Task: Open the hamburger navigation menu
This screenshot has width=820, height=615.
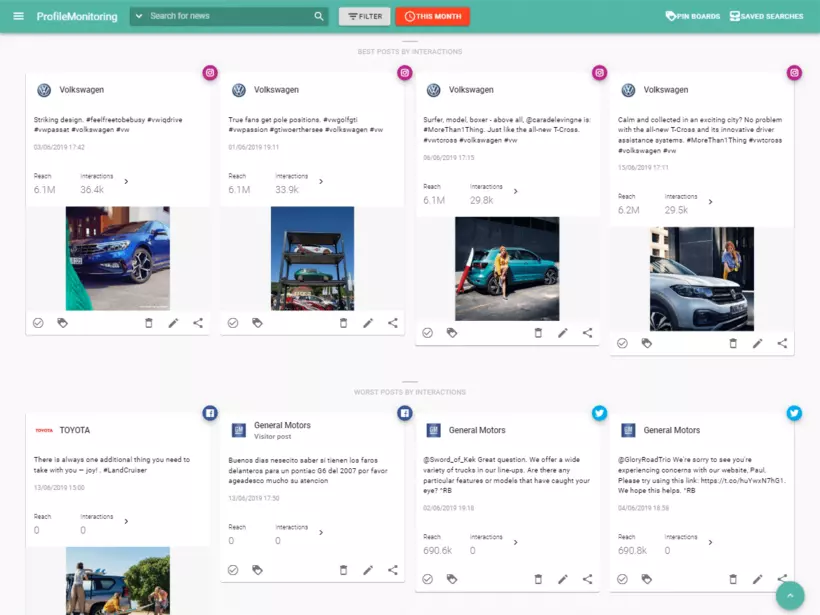Action: 18,16
